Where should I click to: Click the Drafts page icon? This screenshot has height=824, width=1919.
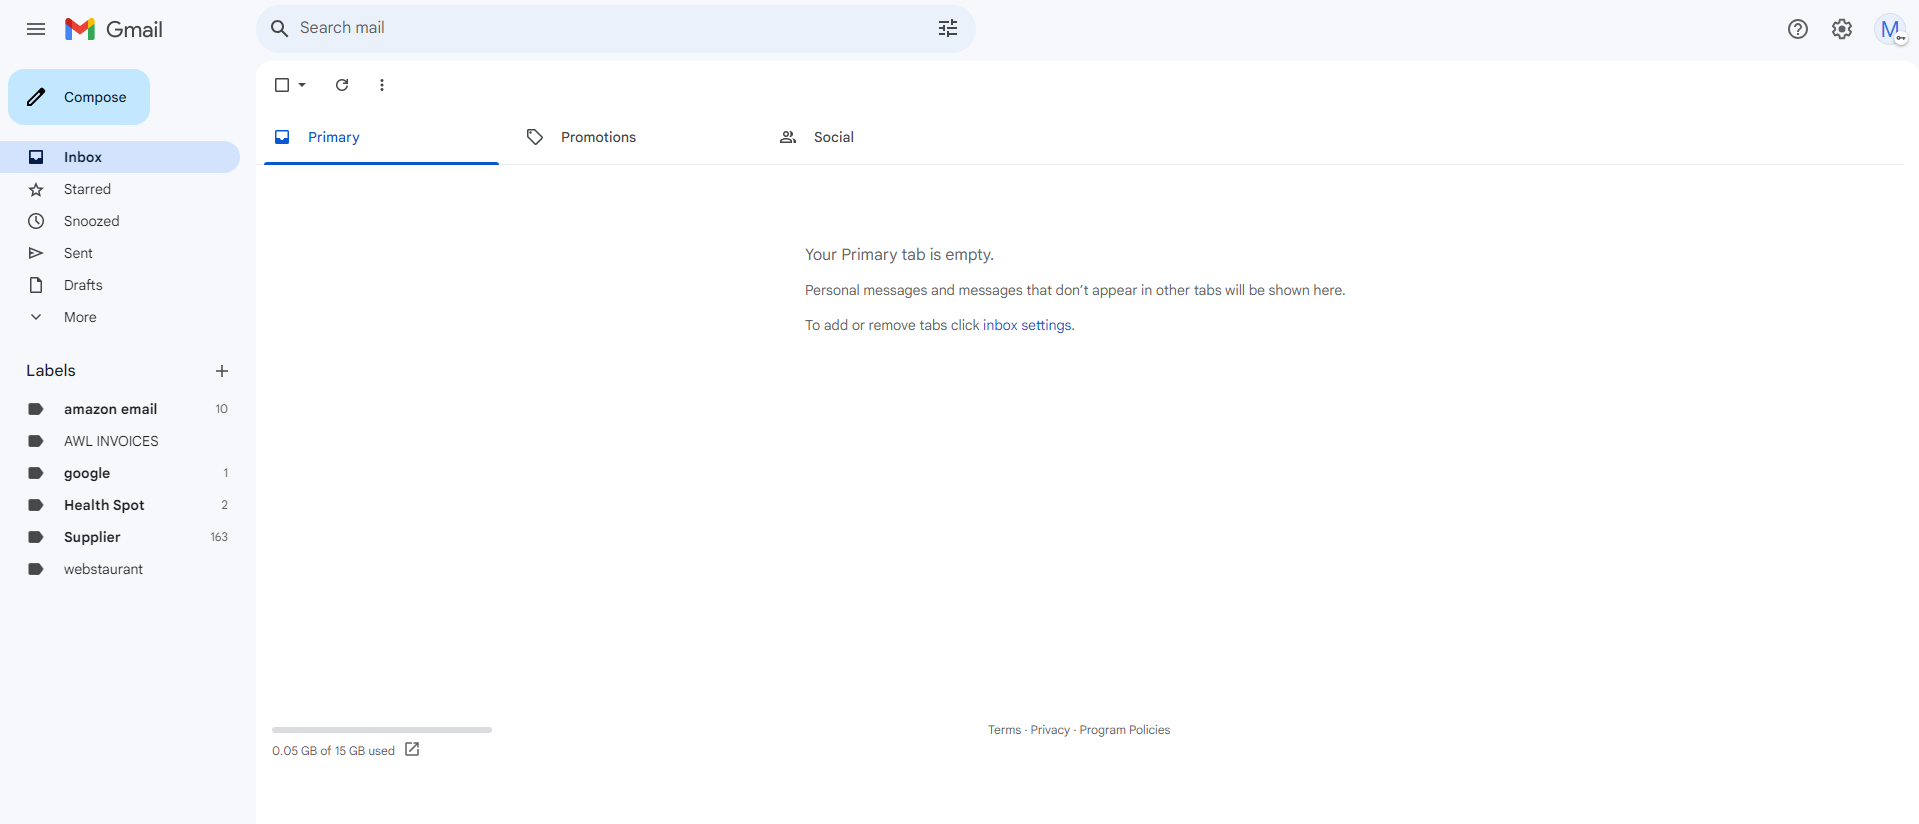click(x=36, y=285)
